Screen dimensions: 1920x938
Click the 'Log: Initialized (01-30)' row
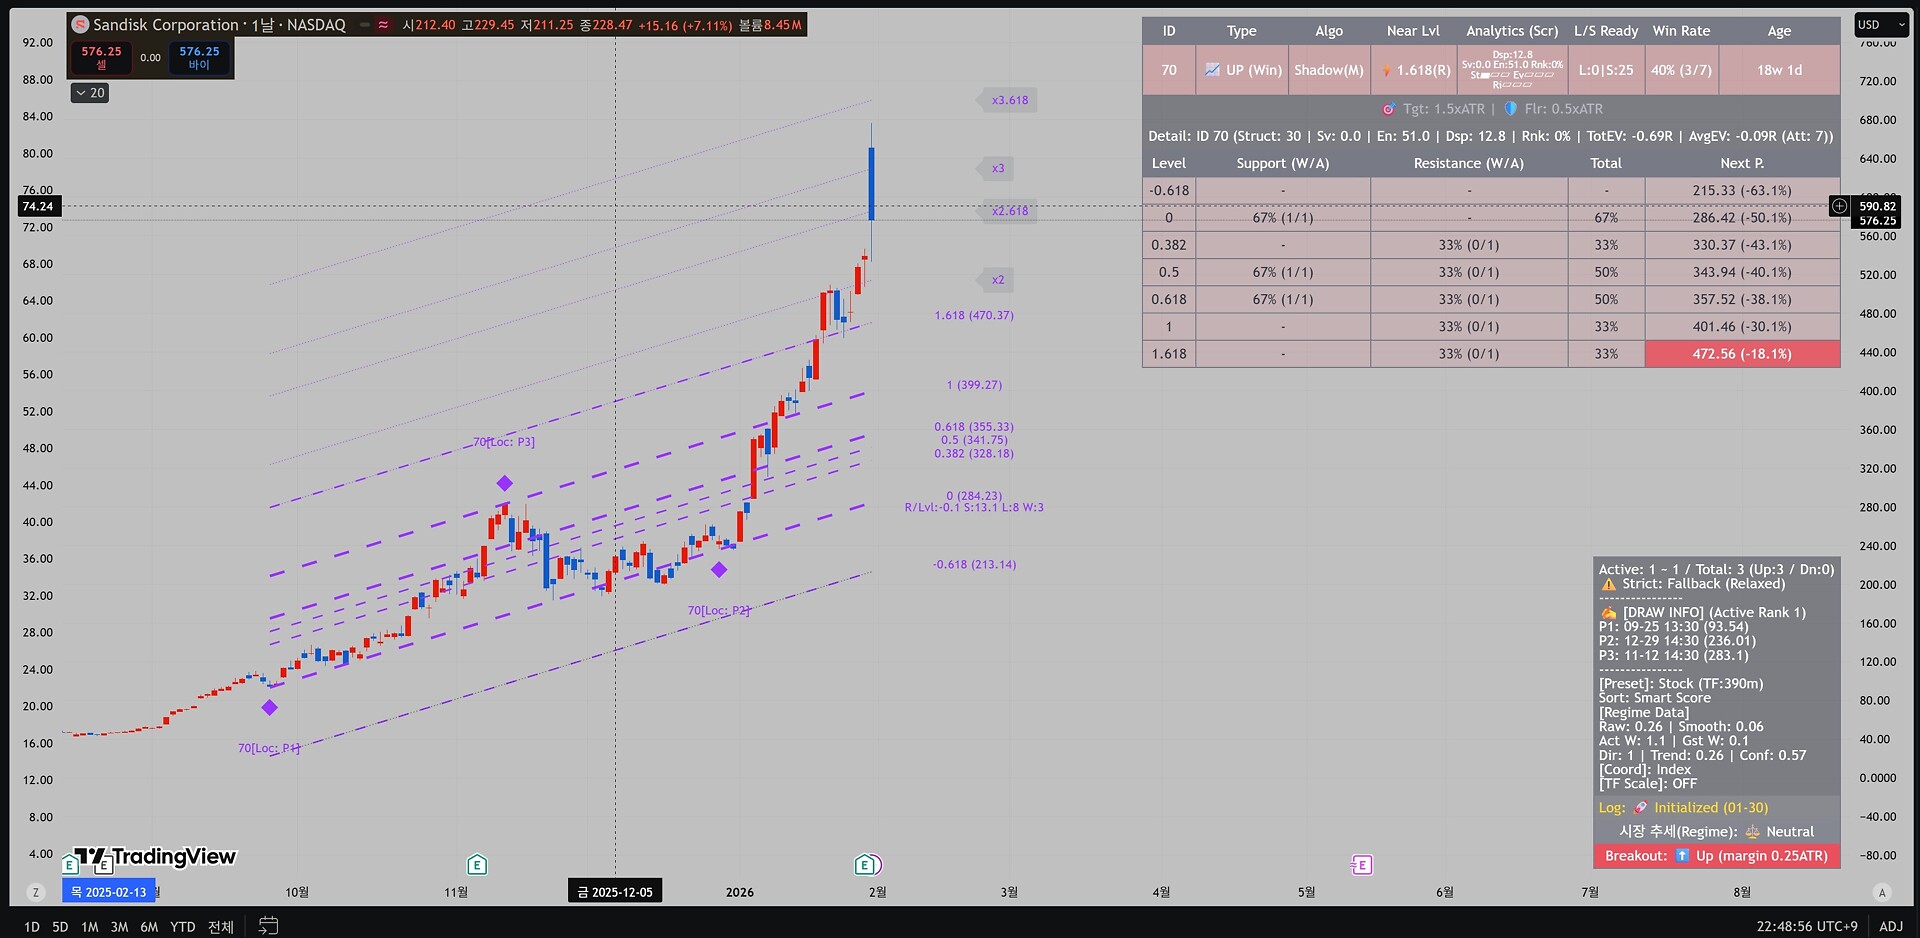coord(1716,808)
